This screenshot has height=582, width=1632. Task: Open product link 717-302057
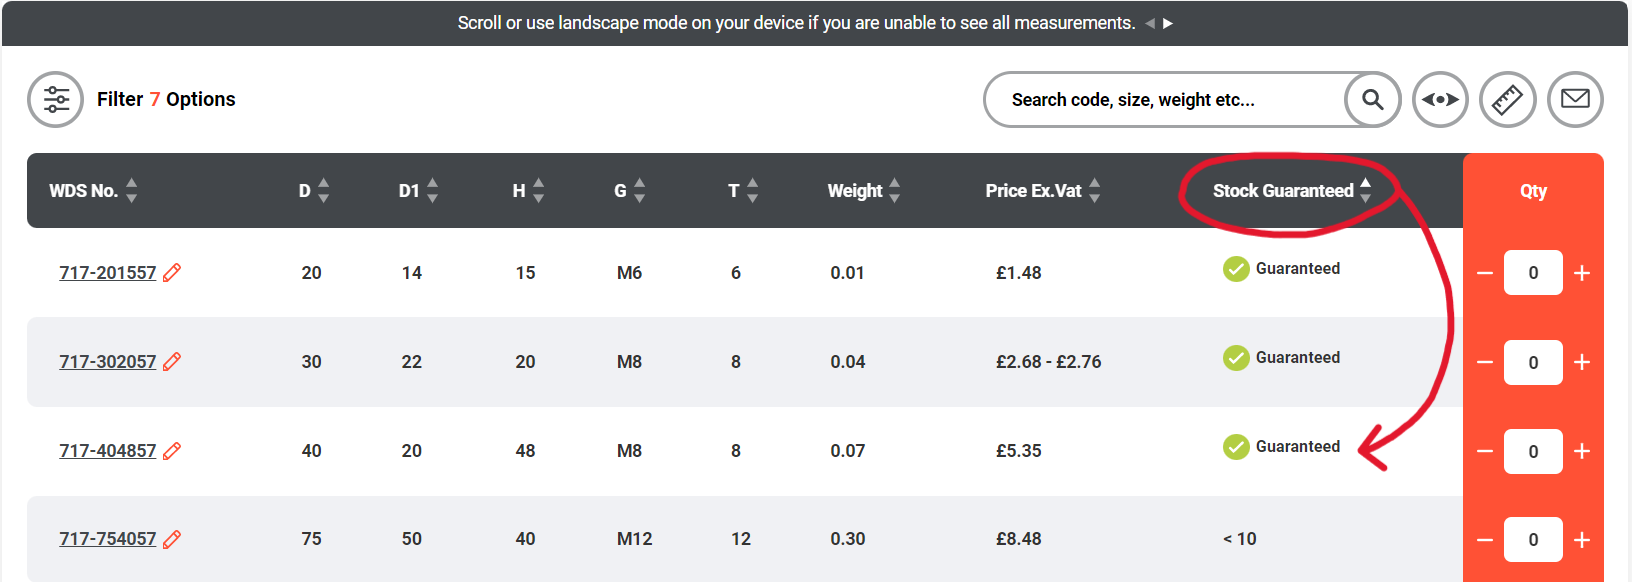[108, 361]
